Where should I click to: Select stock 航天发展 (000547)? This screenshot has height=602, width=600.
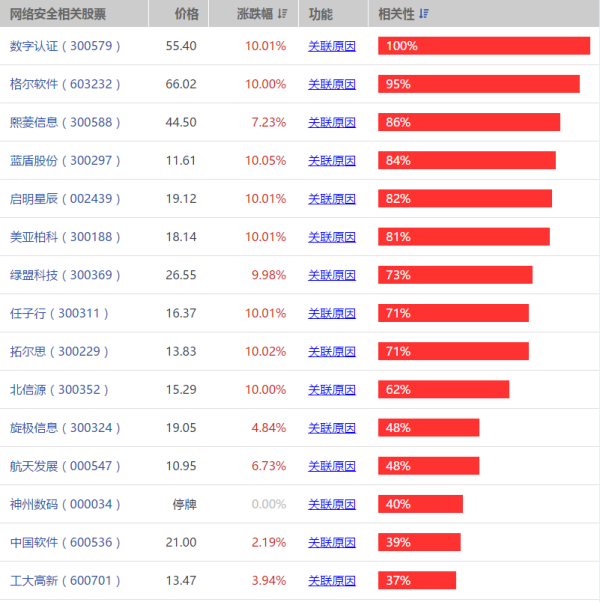point(65,466)
